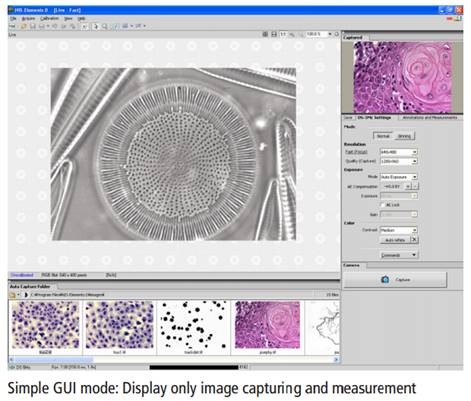Open the Help menu
Screen dimensions: 471x401
81,19
